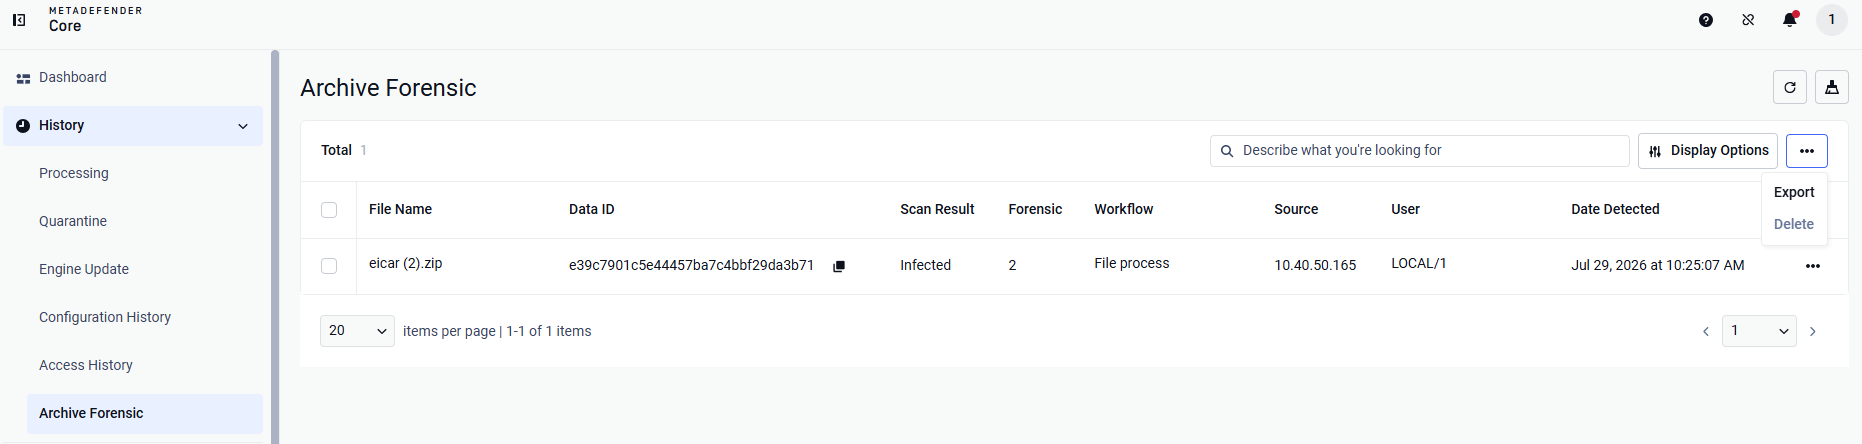This screenshot has height=444, width=1862.
Task: Open the page number dropdown
Action: 1759,331
